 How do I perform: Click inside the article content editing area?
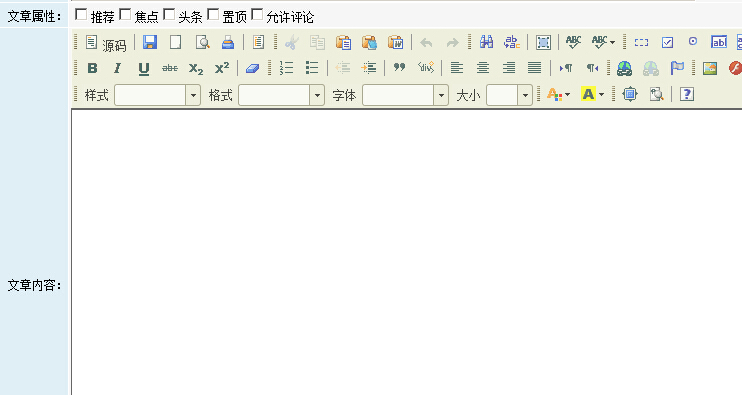[407, 252]
